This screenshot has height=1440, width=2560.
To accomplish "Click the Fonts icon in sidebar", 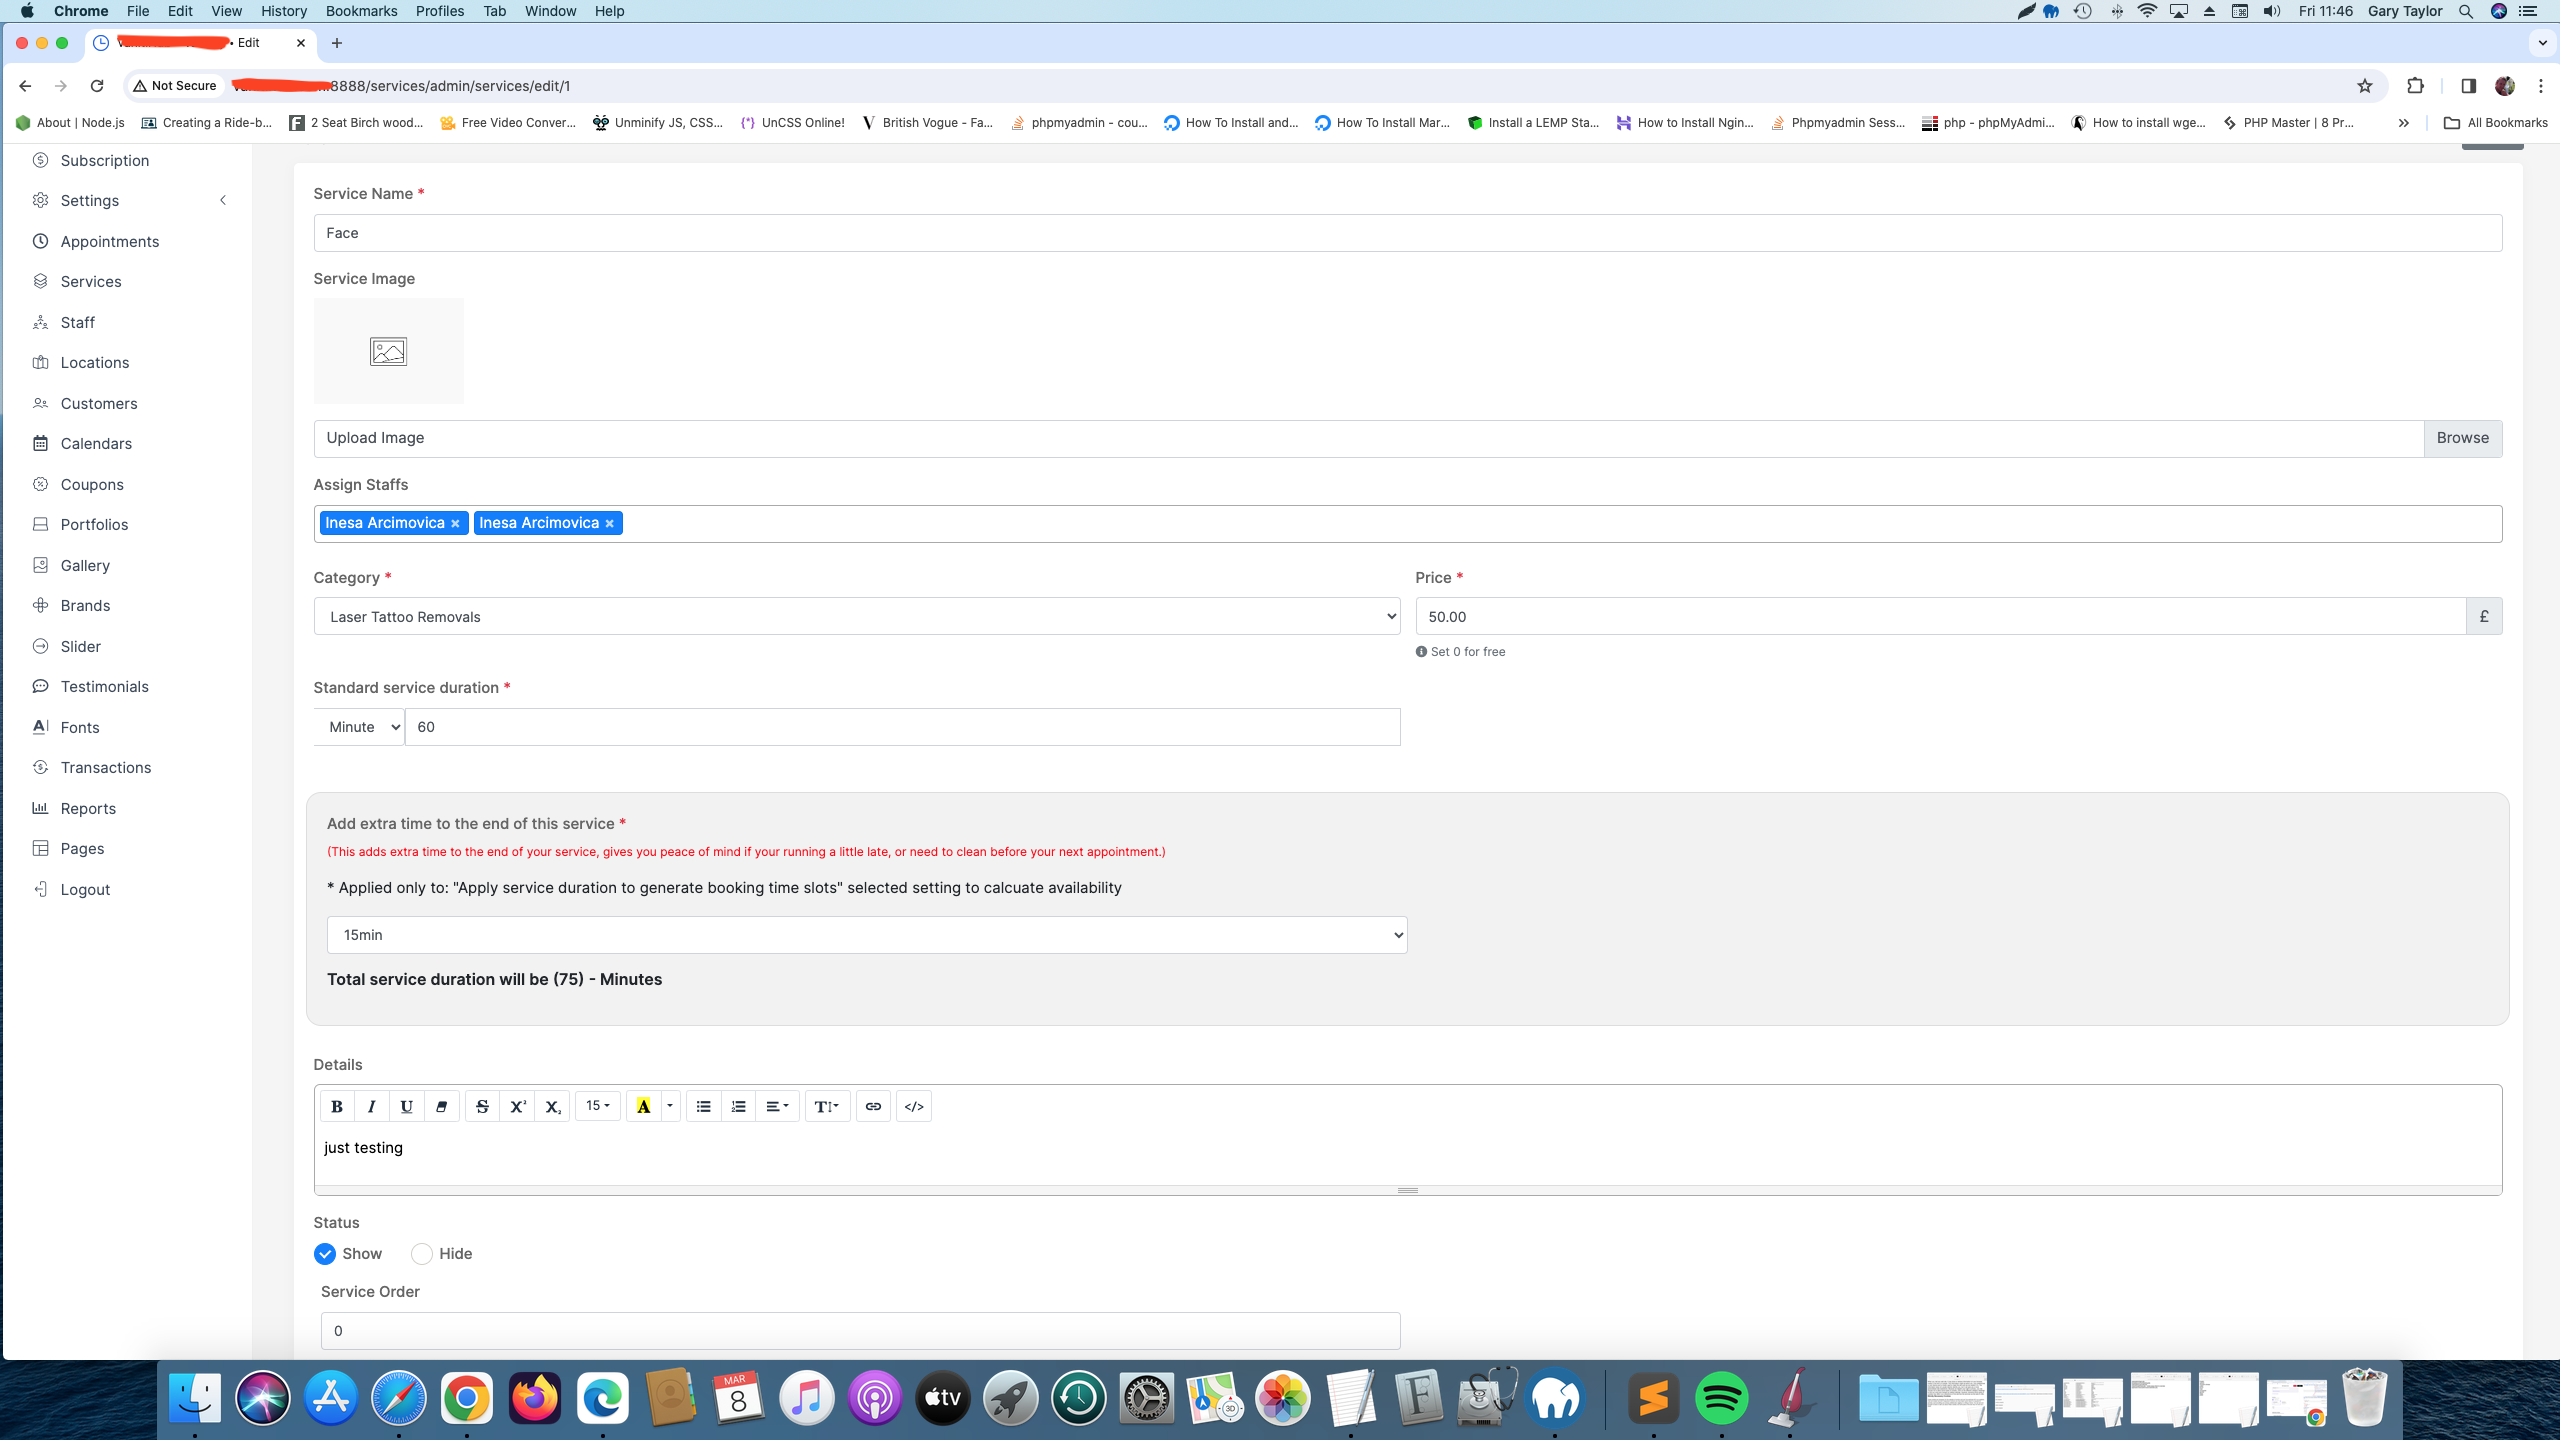I will tap(40, 727).
